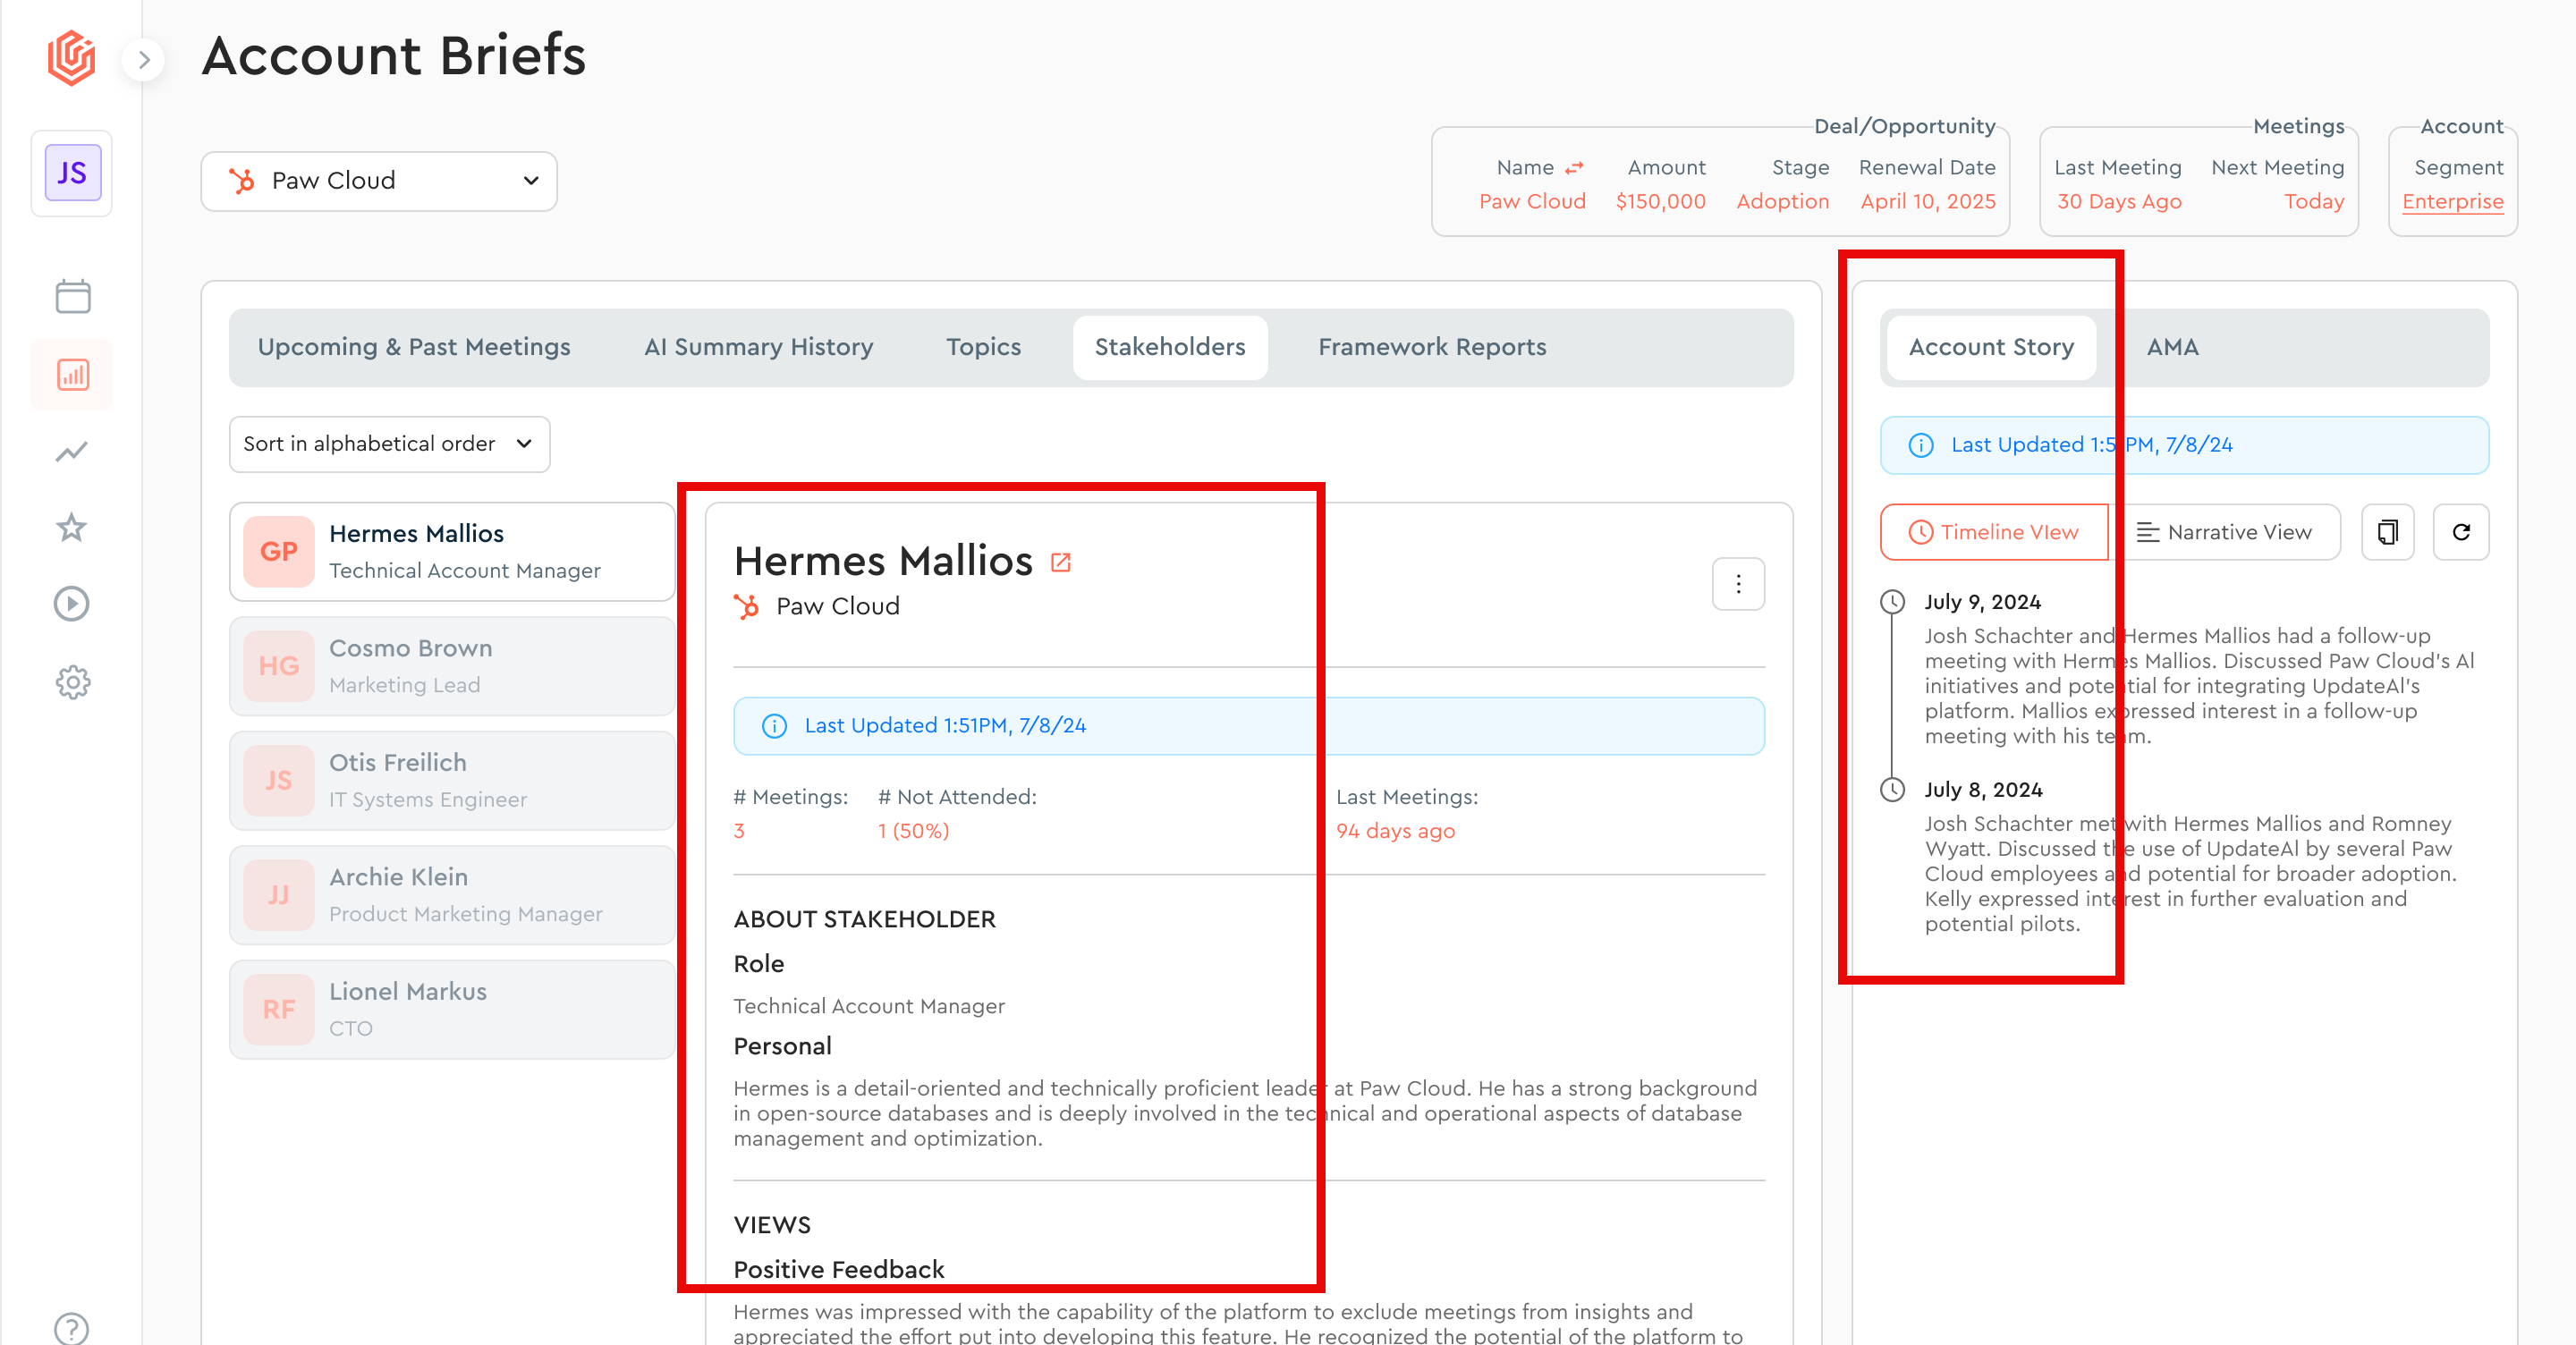
Task: Click the HubSpot icon in the account dropdown
Action: tap(241, 181)
